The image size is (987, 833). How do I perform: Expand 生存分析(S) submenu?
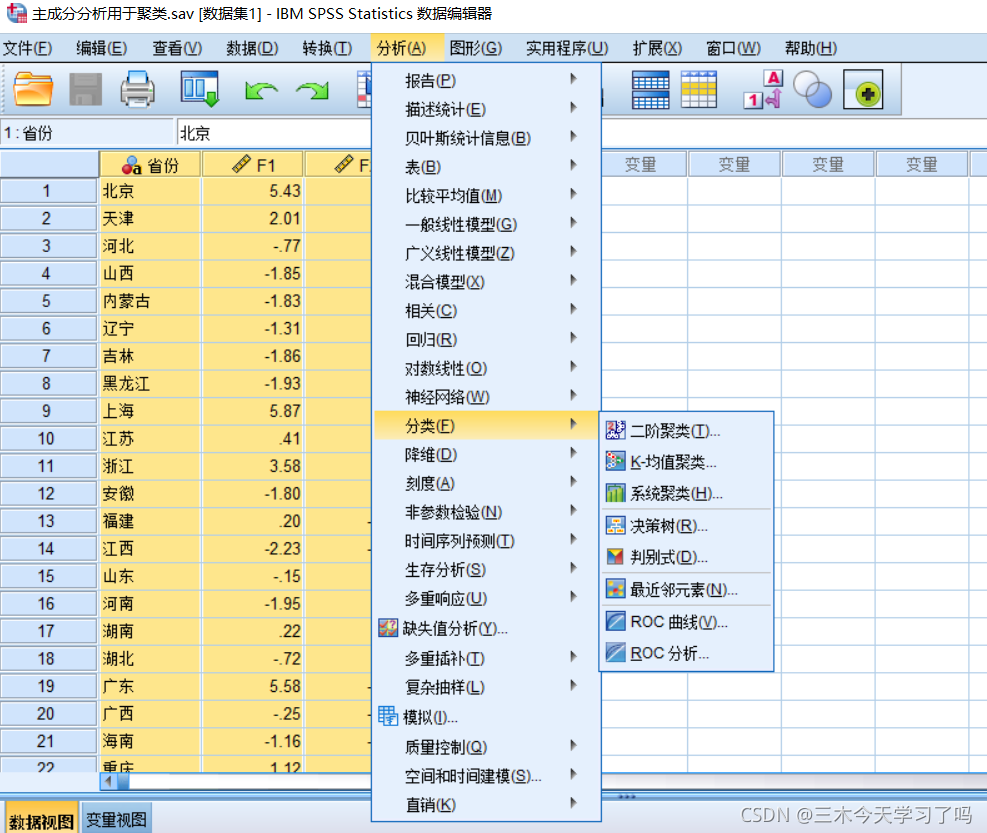click(486, 570)
